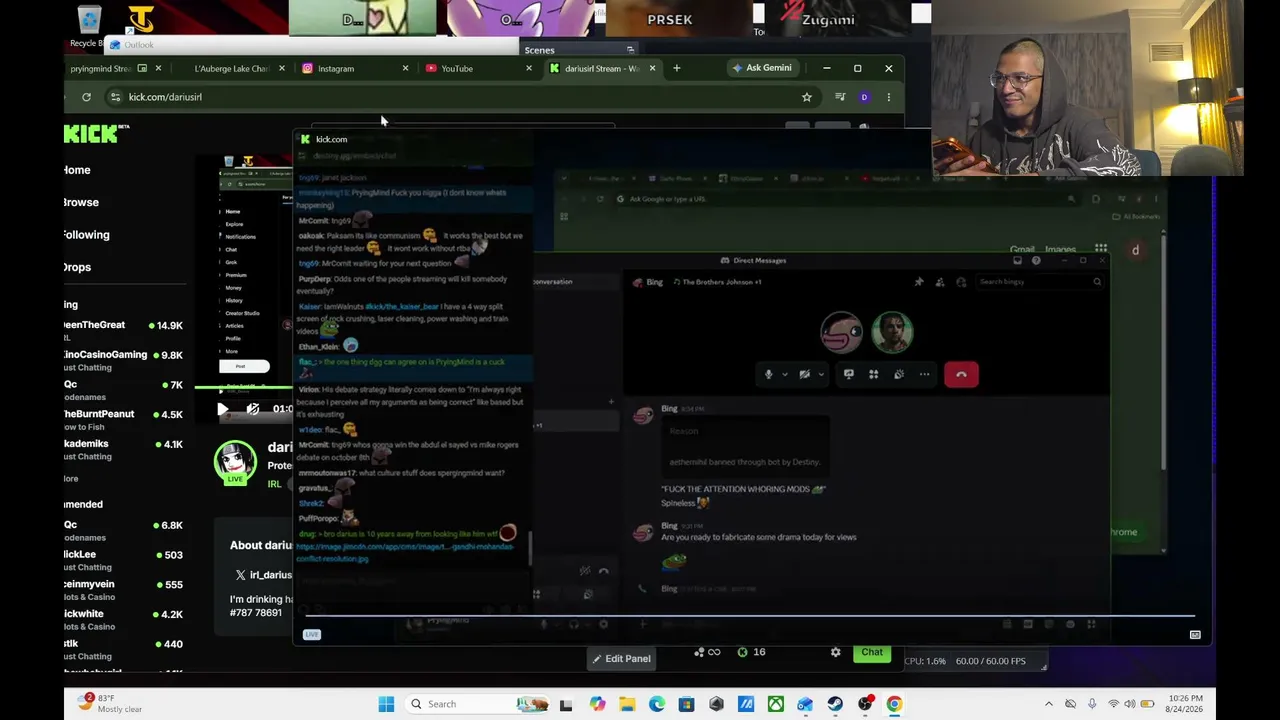Switch to the L'Auberge Lake Charles tab
The height and width of the screenshot is (720, 1280).
(x=232, y=69)
